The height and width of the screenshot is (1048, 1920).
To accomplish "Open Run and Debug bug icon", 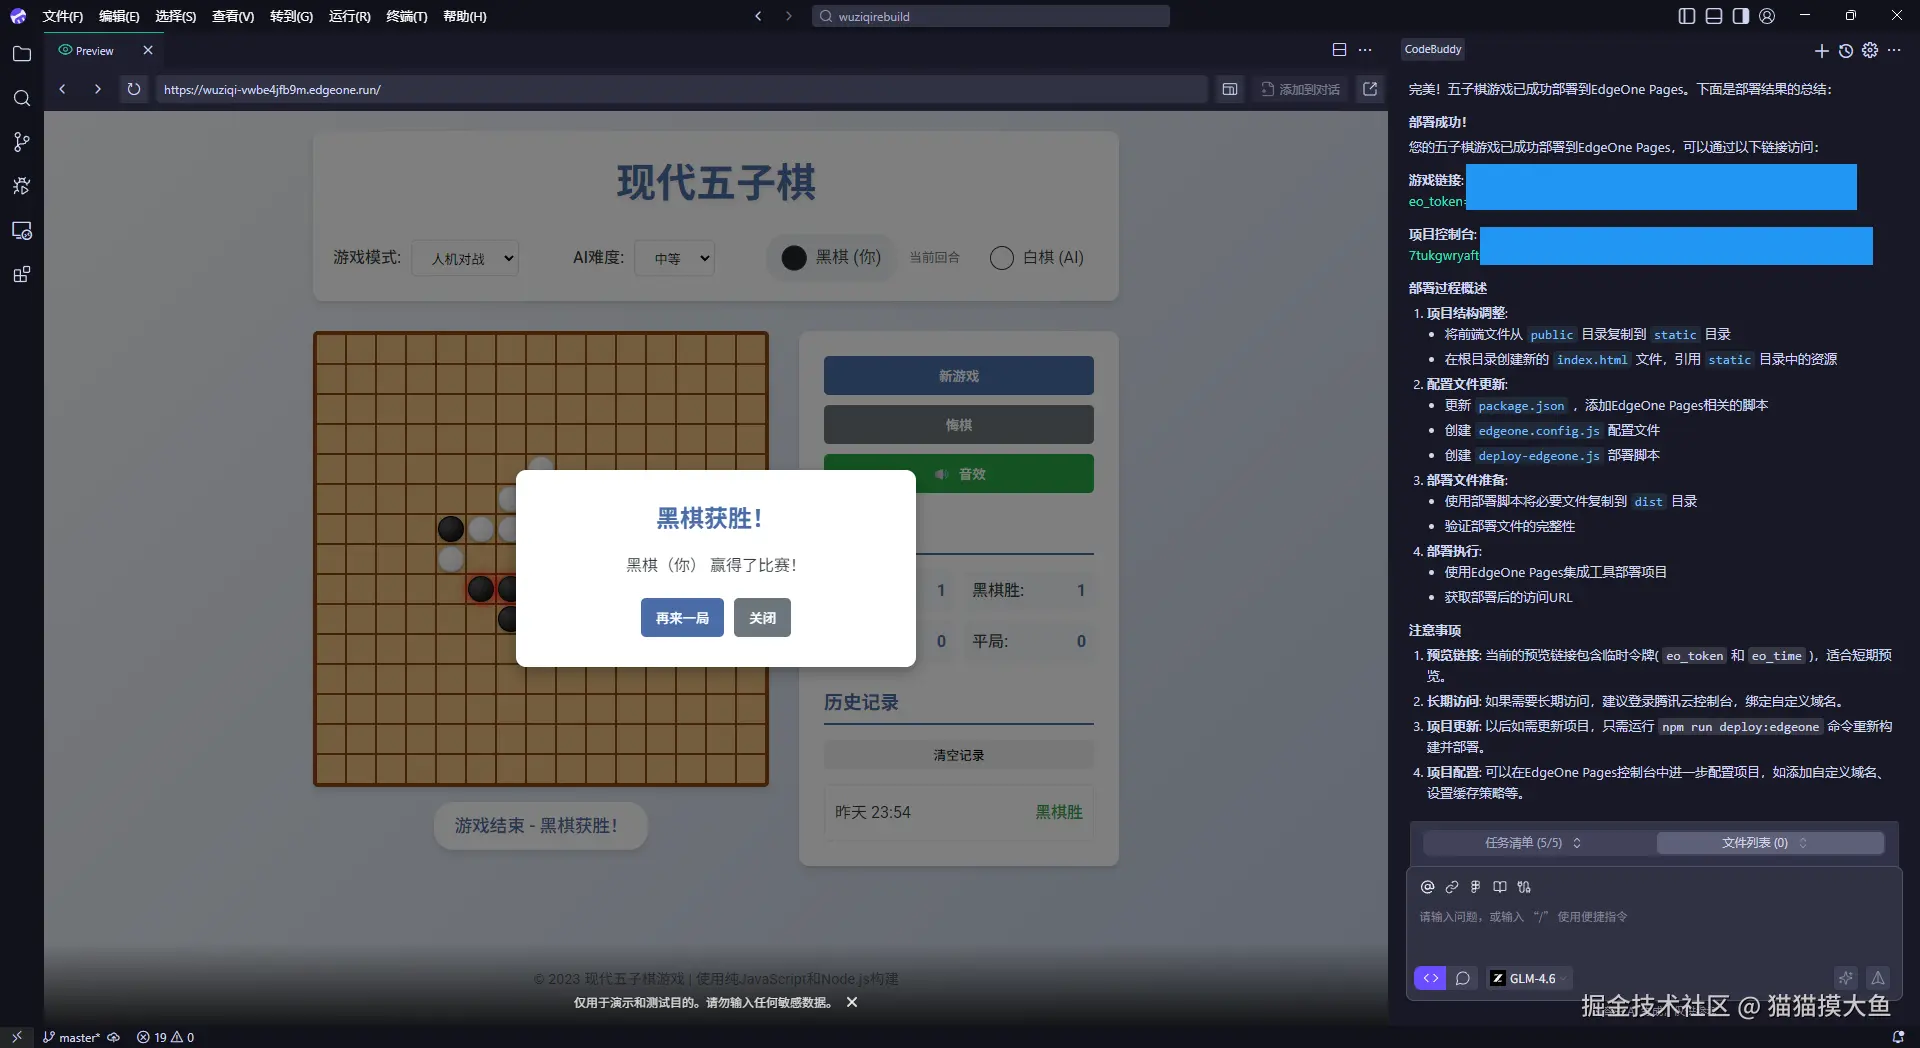I will [x=22, y=186].
